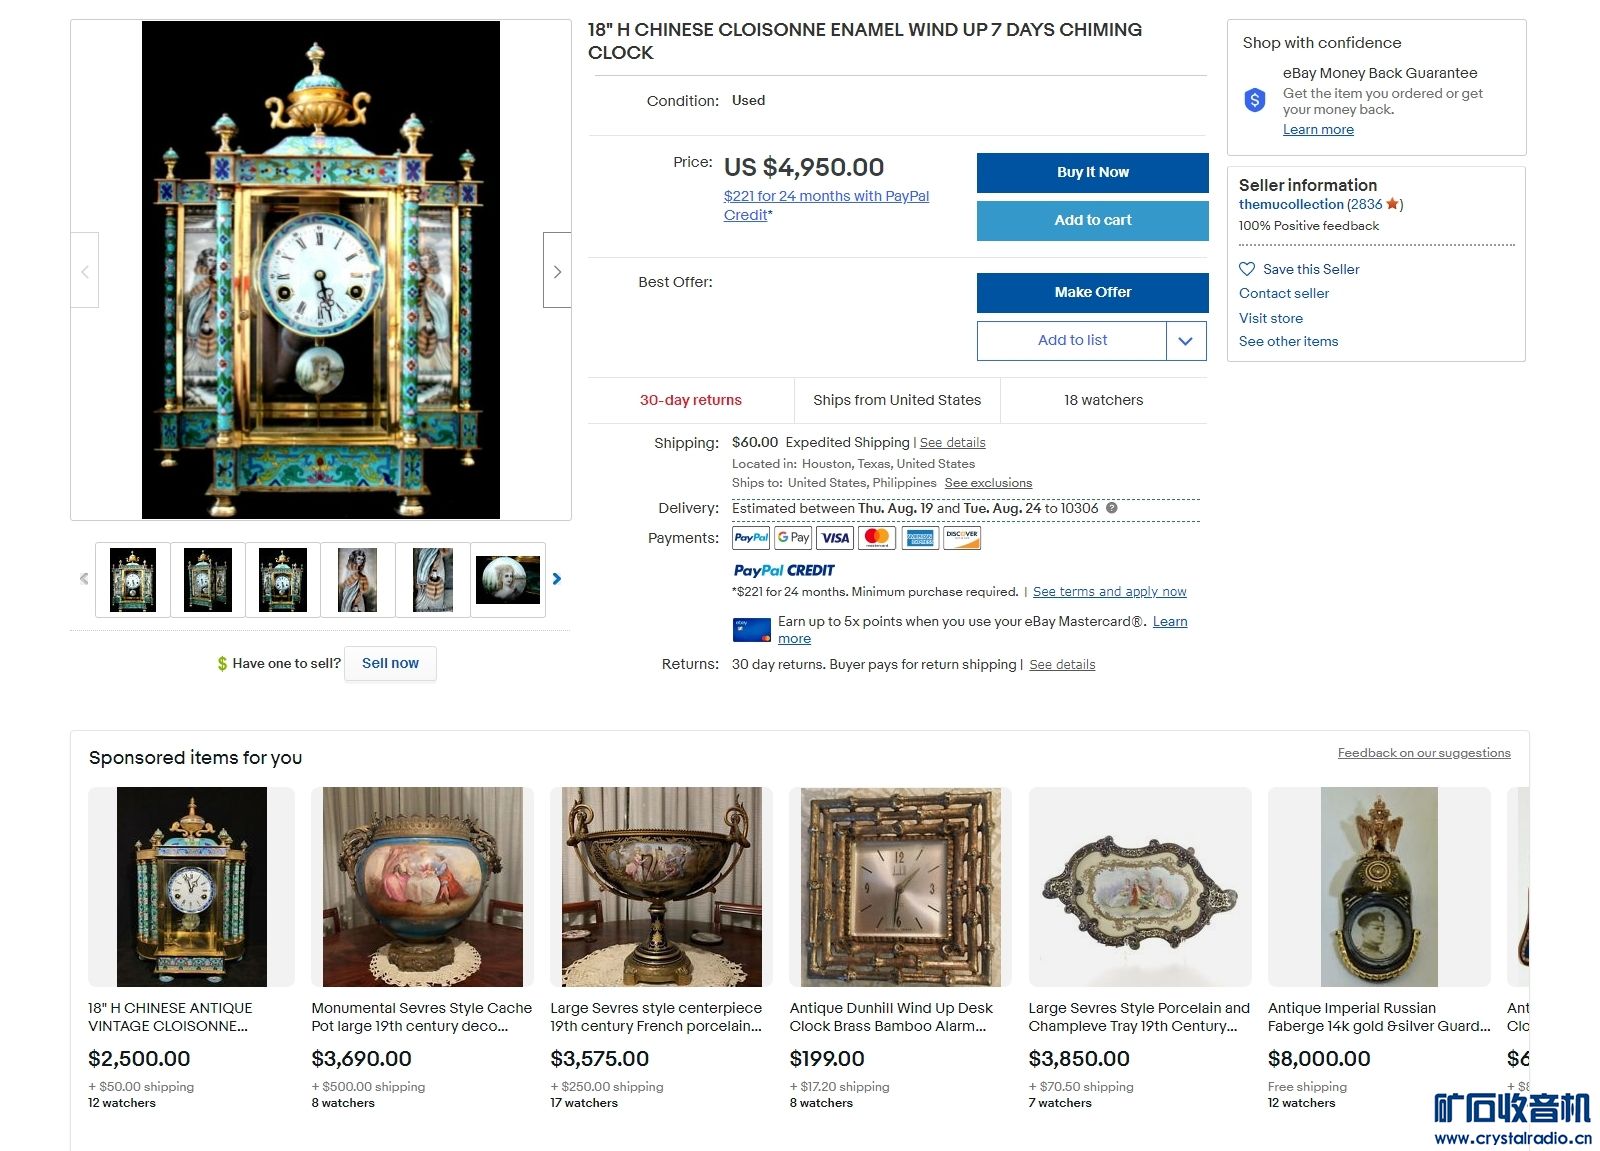The image size is (1600, 1151).
Task: Open Feedback on our suggestions link
Action: pyautogui.click(x=1424, y=753)
